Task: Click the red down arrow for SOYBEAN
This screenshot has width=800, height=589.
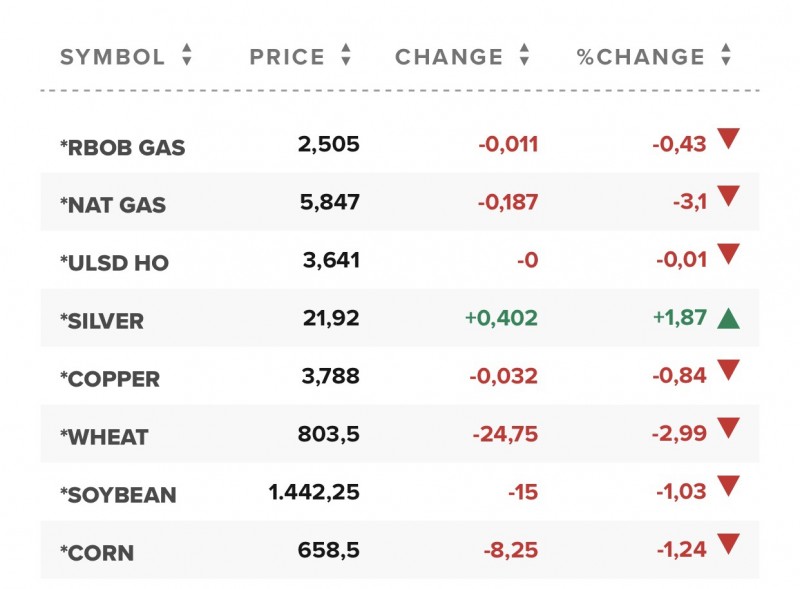Action: coord(728,487)
